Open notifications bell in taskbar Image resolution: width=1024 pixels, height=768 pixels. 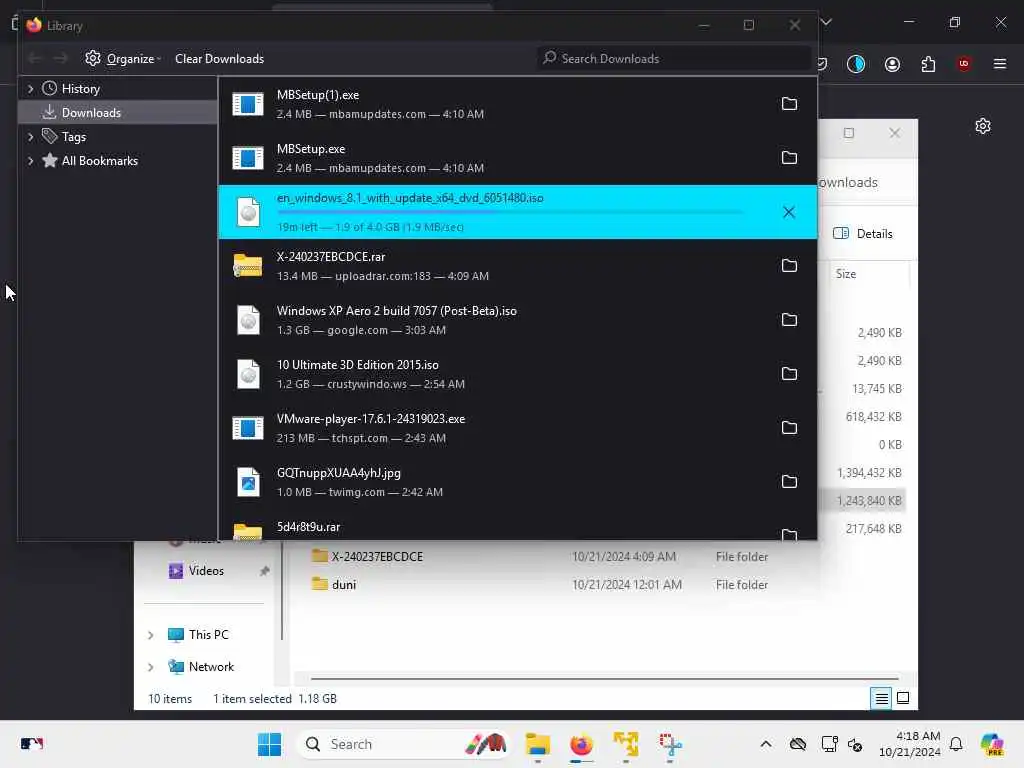point(956,744)
